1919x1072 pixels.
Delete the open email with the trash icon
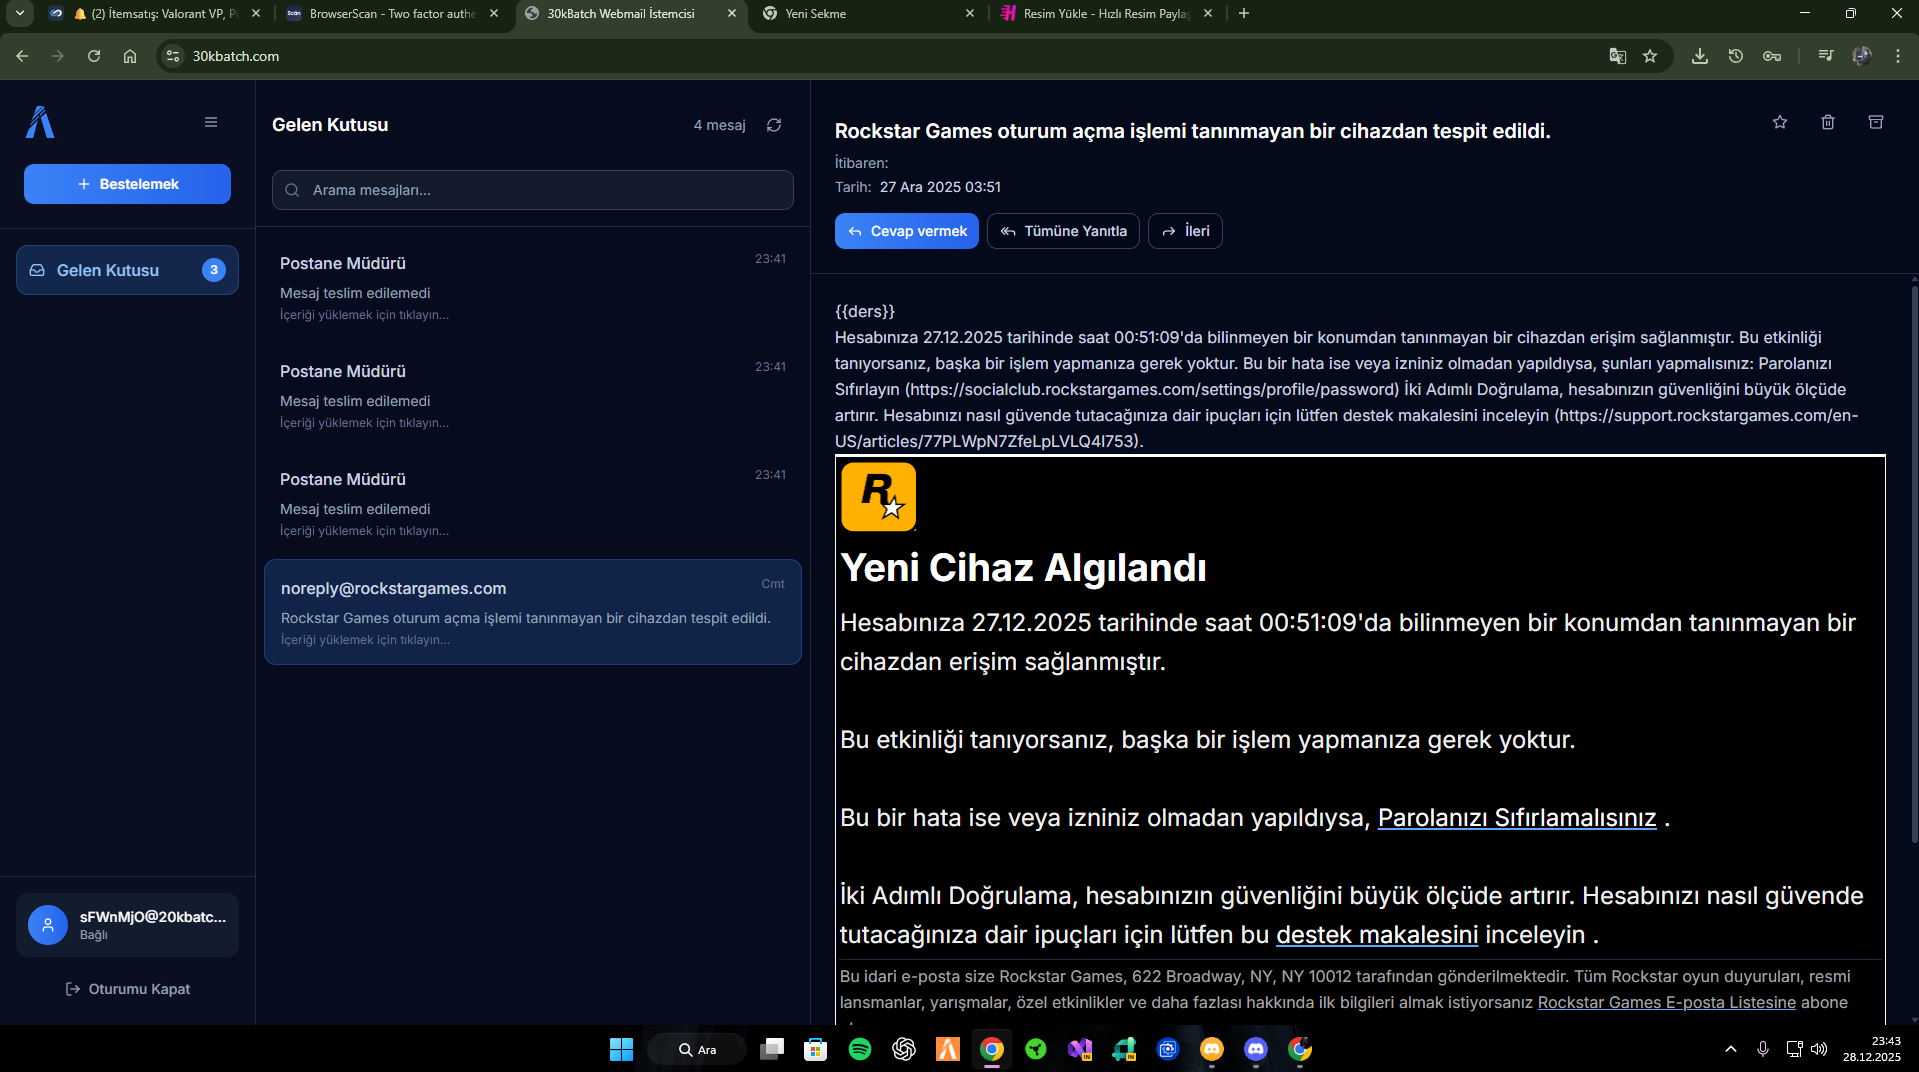(1828, 122)
